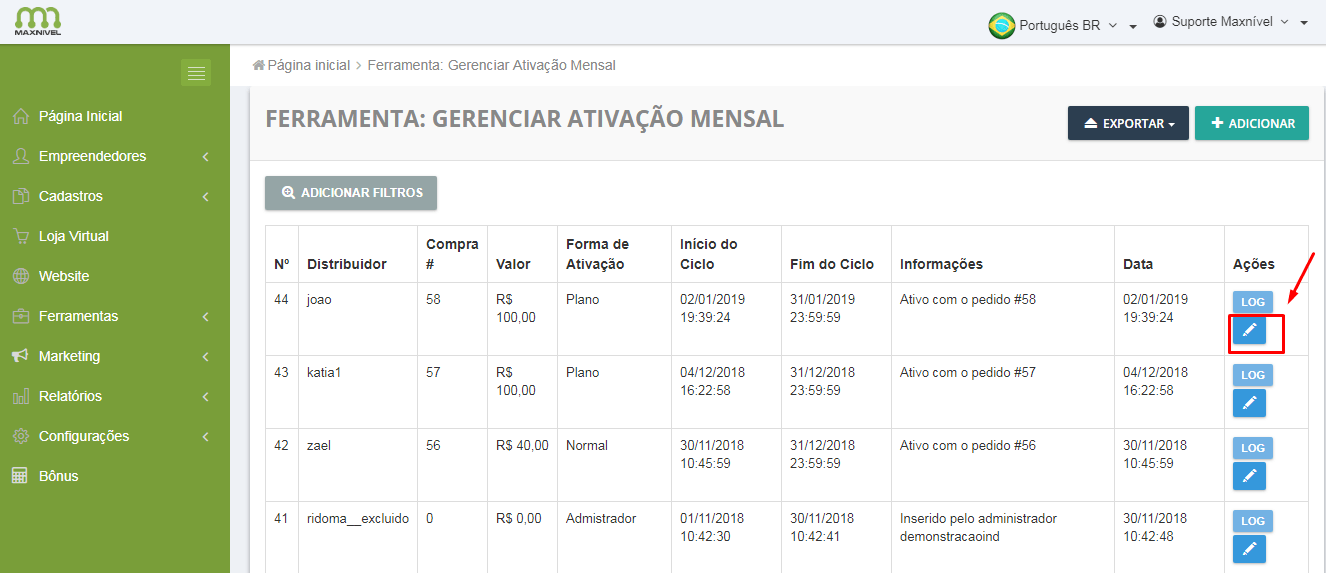Go to Bônus in sidebar
The width and height of the screenshot is (1326, 573).
(x=58, y=476)
